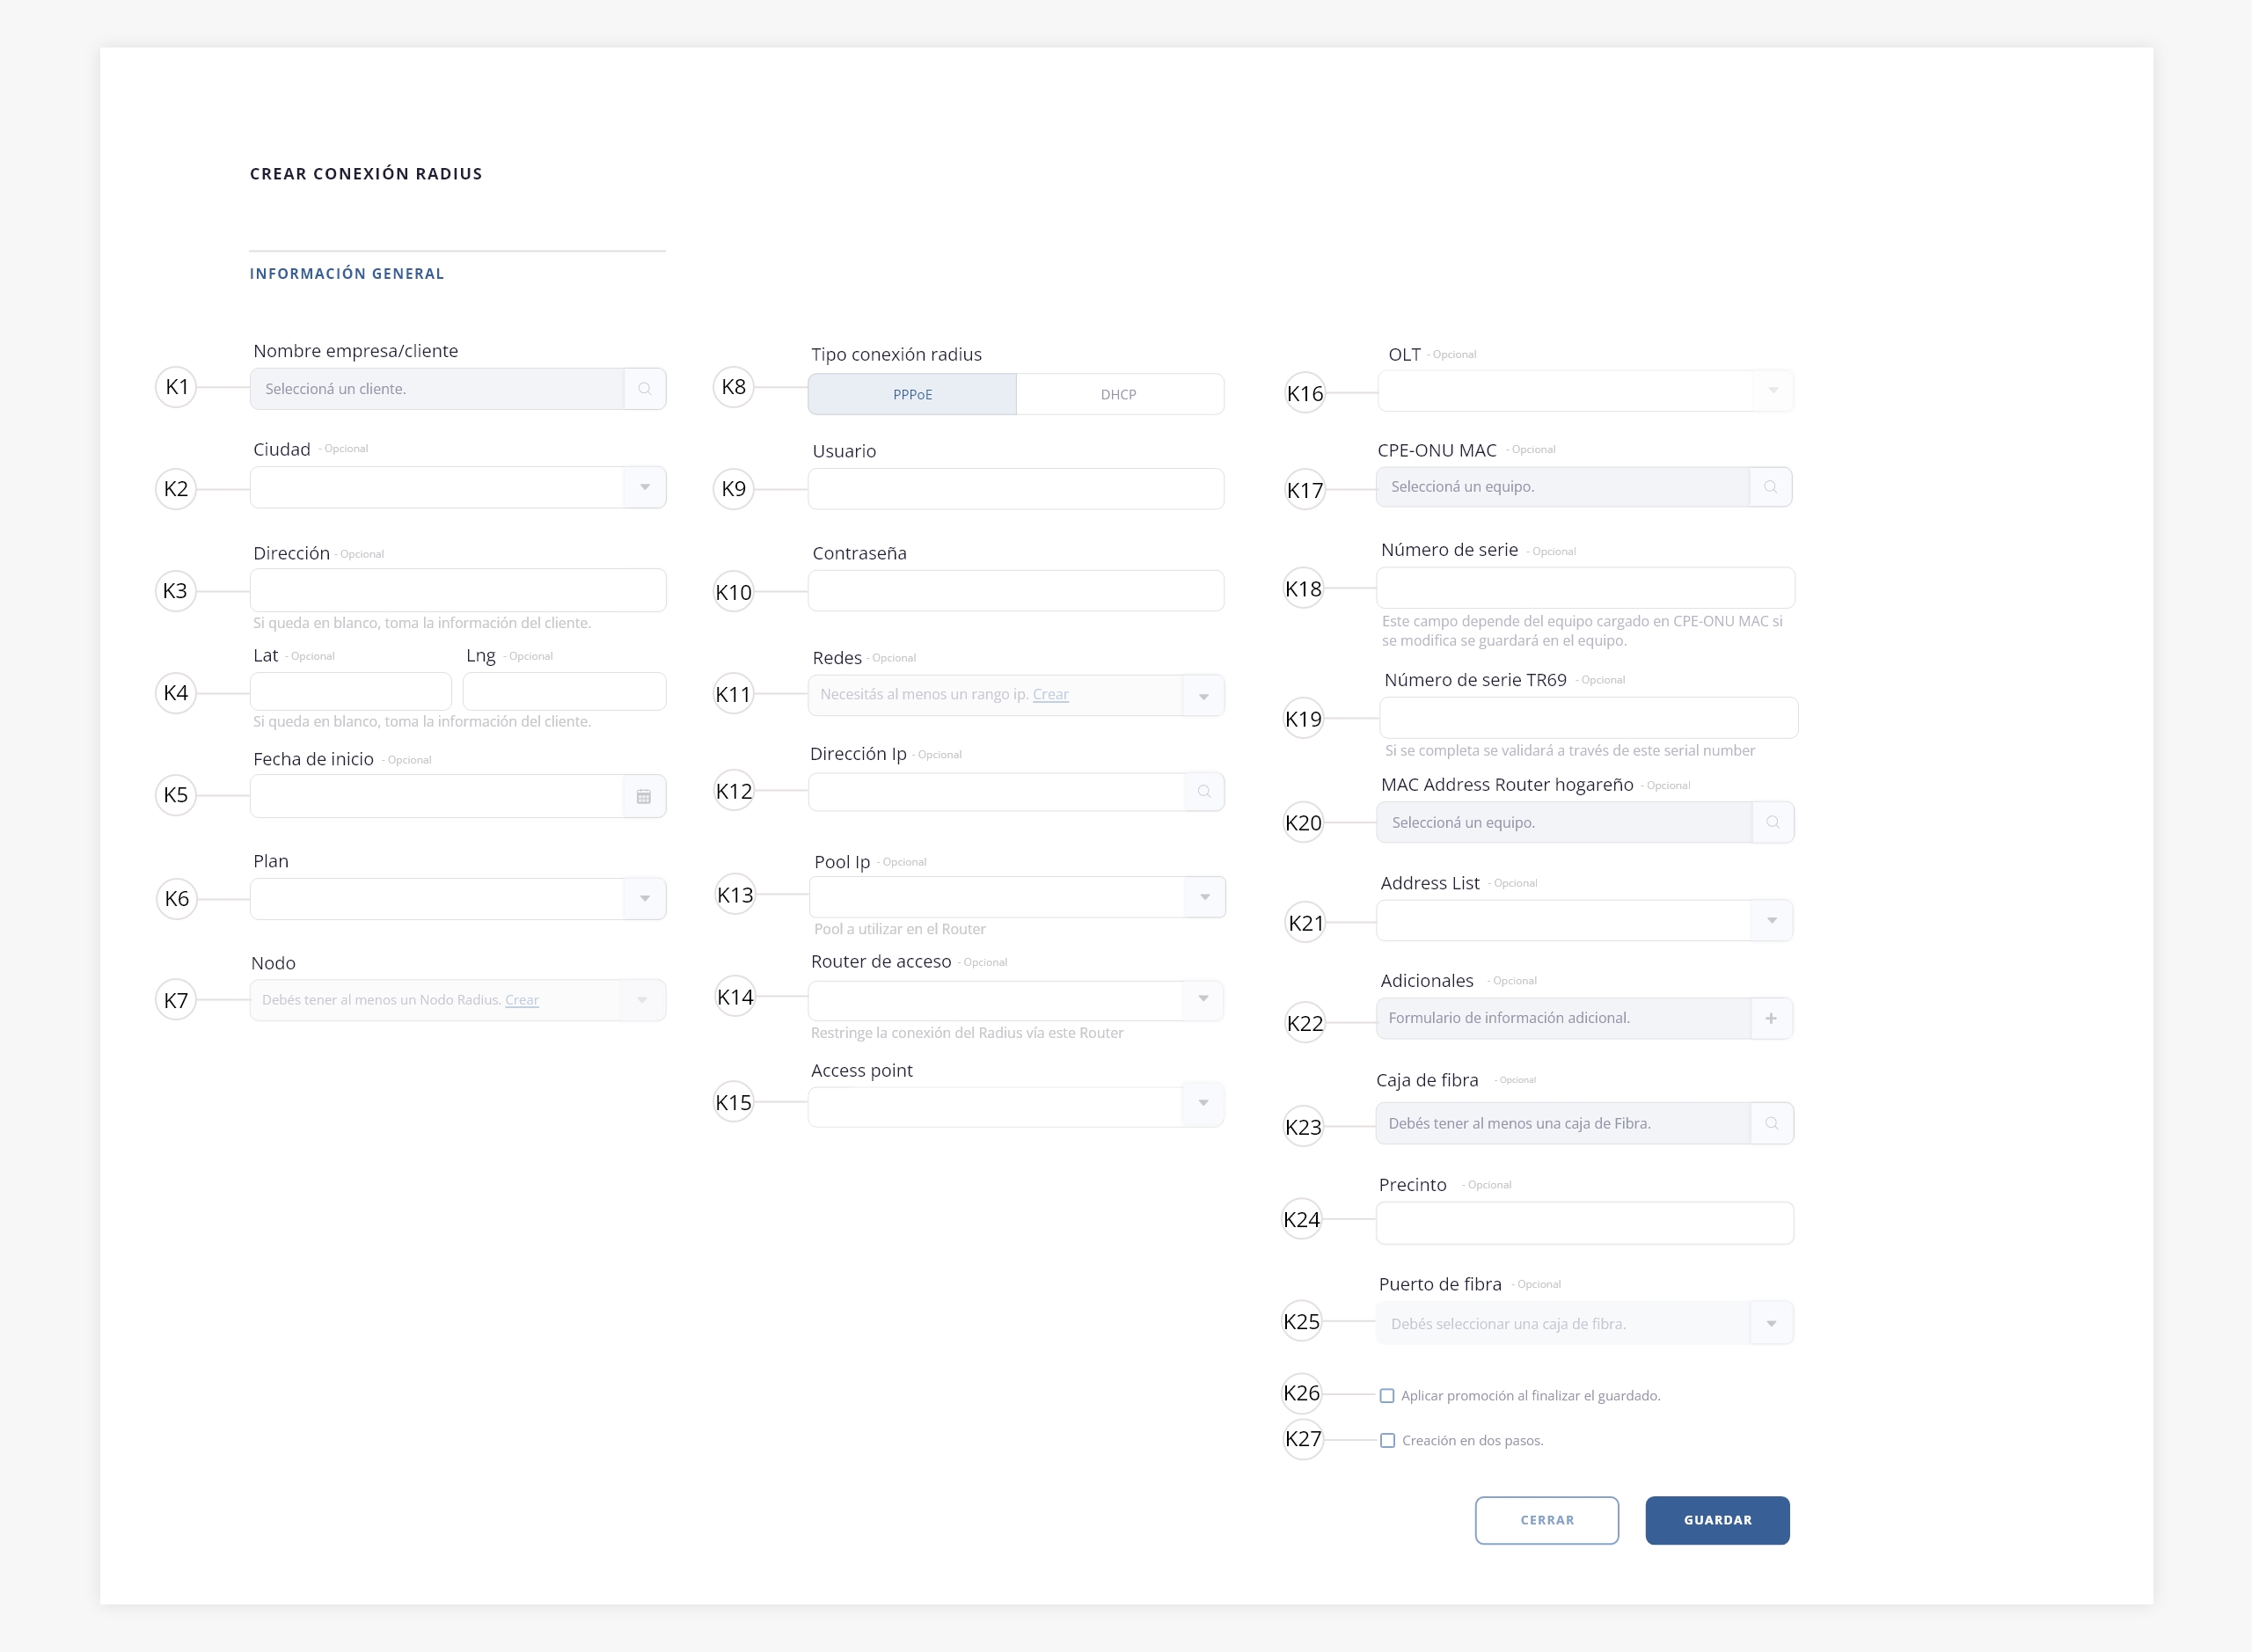
Task: Expand the Plan dropdown
Action: coord(645,899)
